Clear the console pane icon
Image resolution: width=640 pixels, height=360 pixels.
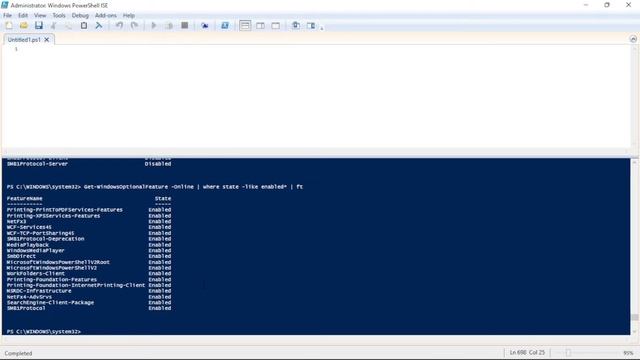[x=99, y=25]
